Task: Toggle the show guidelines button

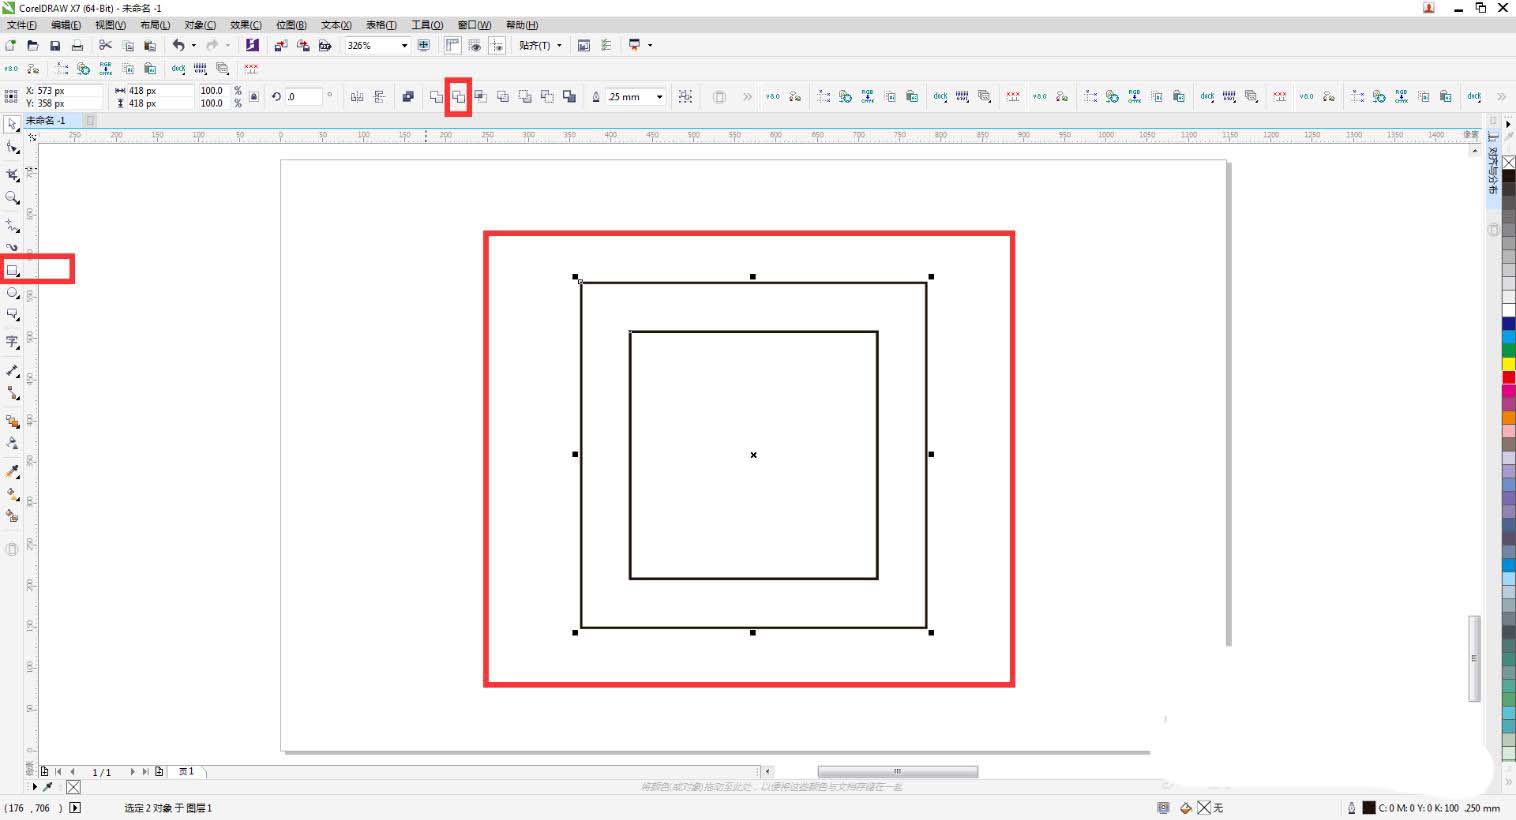Action: click(497, 45)
